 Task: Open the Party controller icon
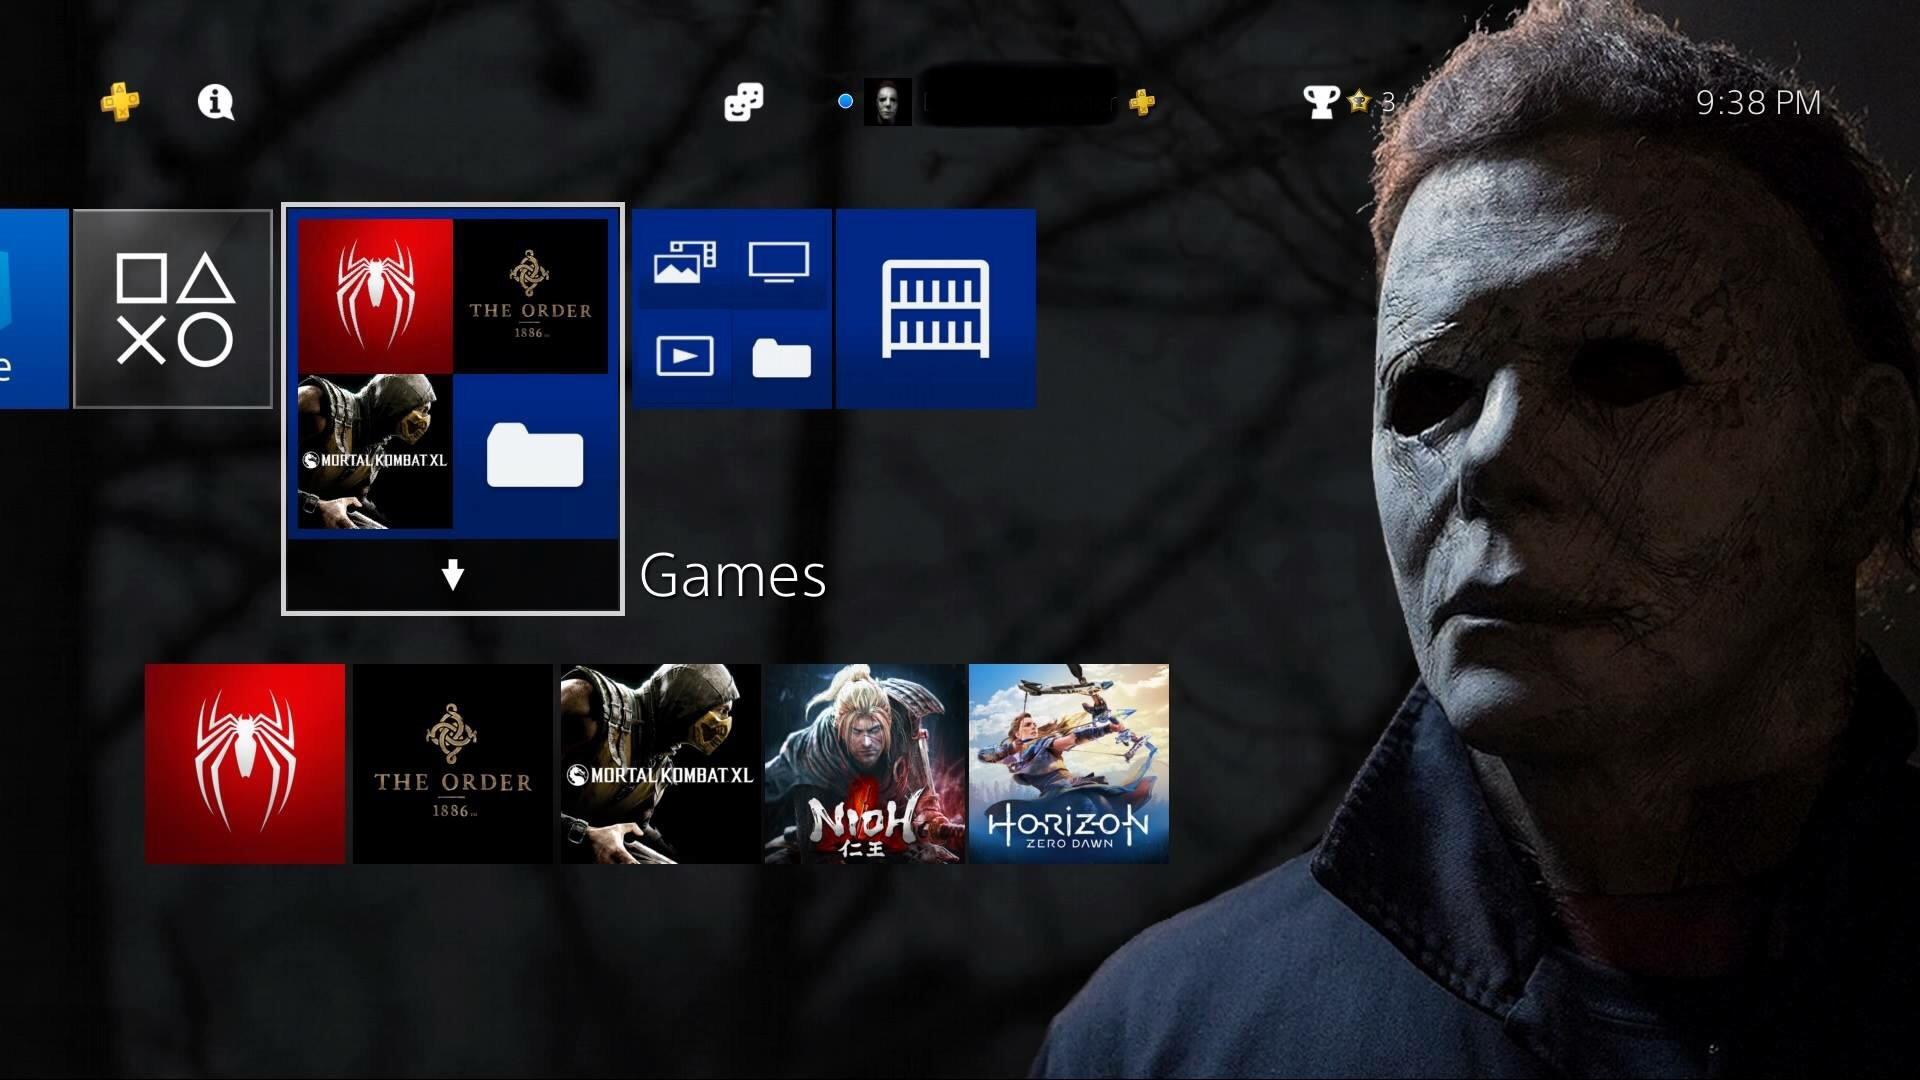742,101
